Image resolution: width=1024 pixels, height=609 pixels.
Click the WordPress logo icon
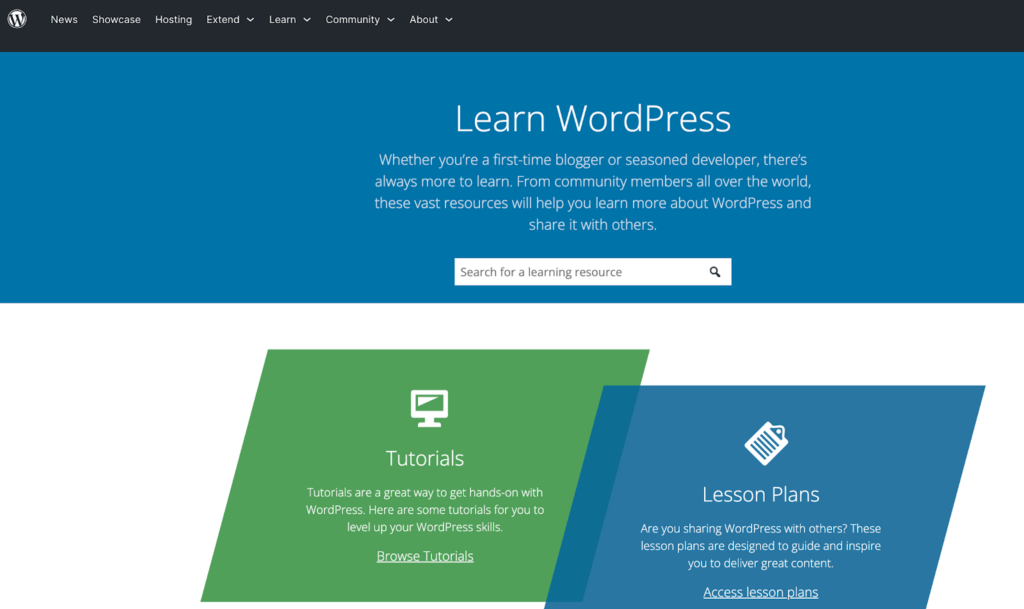click(x=17, y=19)
